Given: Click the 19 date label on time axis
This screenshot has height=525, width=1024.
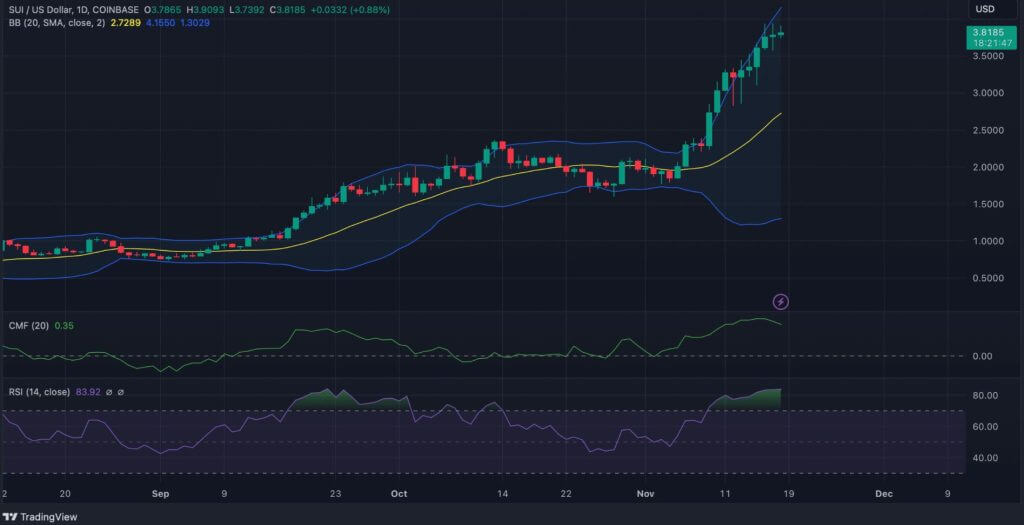Looking at the screenshot, I should coord(788,494).
